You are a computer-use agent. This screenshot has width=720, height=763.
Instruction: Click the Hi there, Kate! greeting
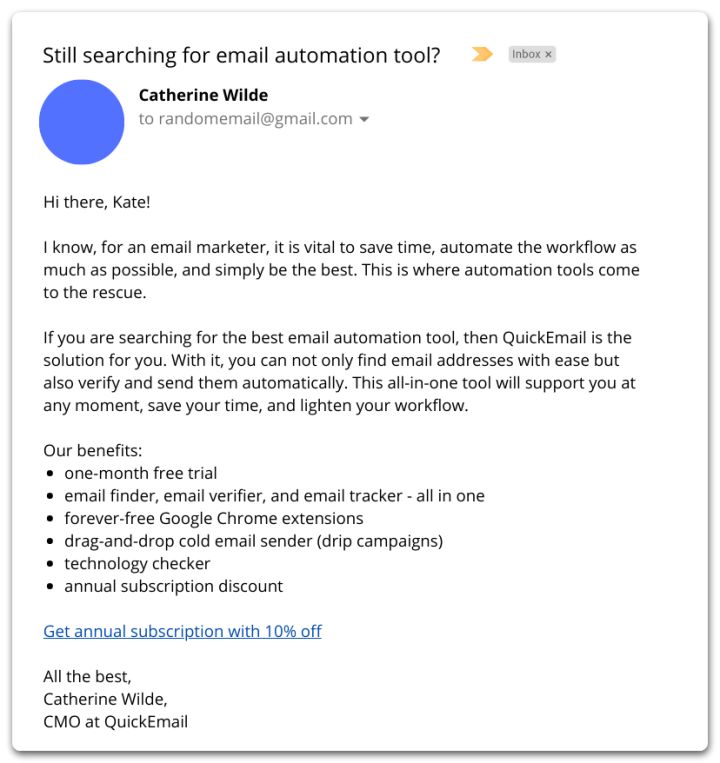point(97,202)
